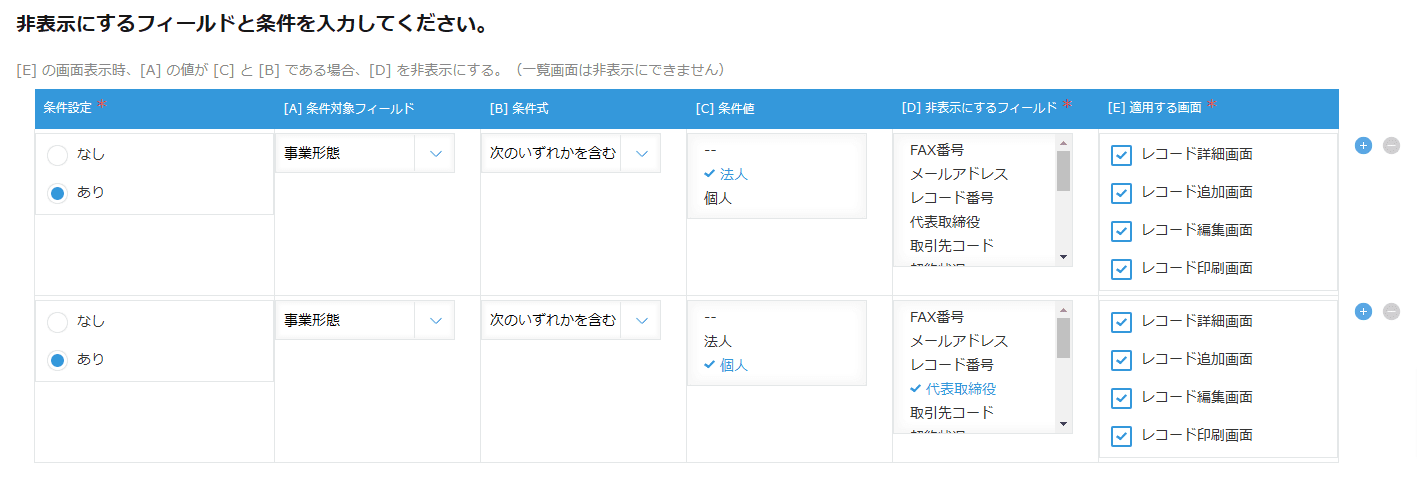Remove the second condition row

pos(1391,312)
